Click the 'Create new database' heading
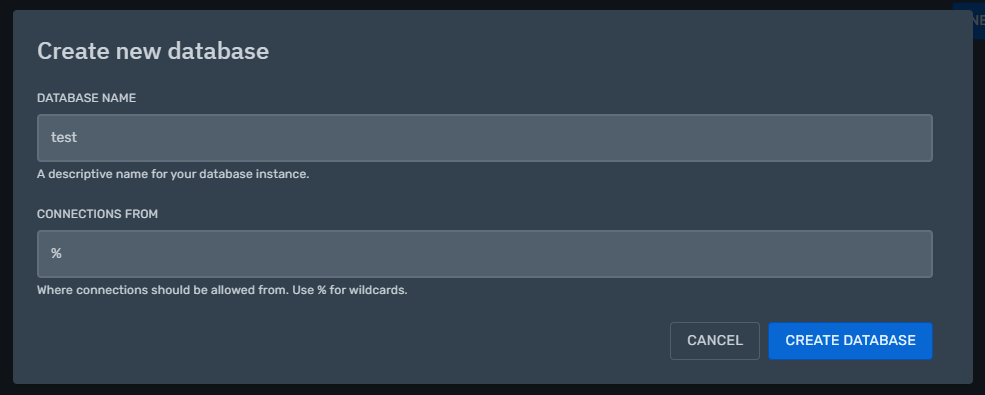 pos(153,51)
